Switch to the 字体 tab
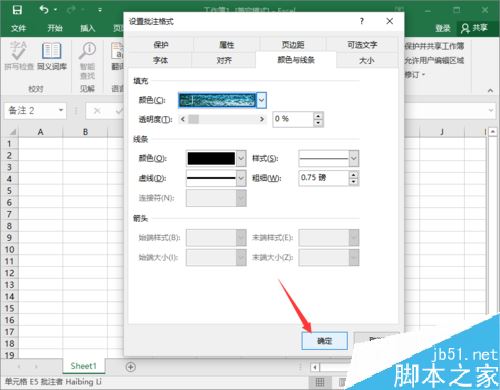500x390 pixels. click(160, 60)
